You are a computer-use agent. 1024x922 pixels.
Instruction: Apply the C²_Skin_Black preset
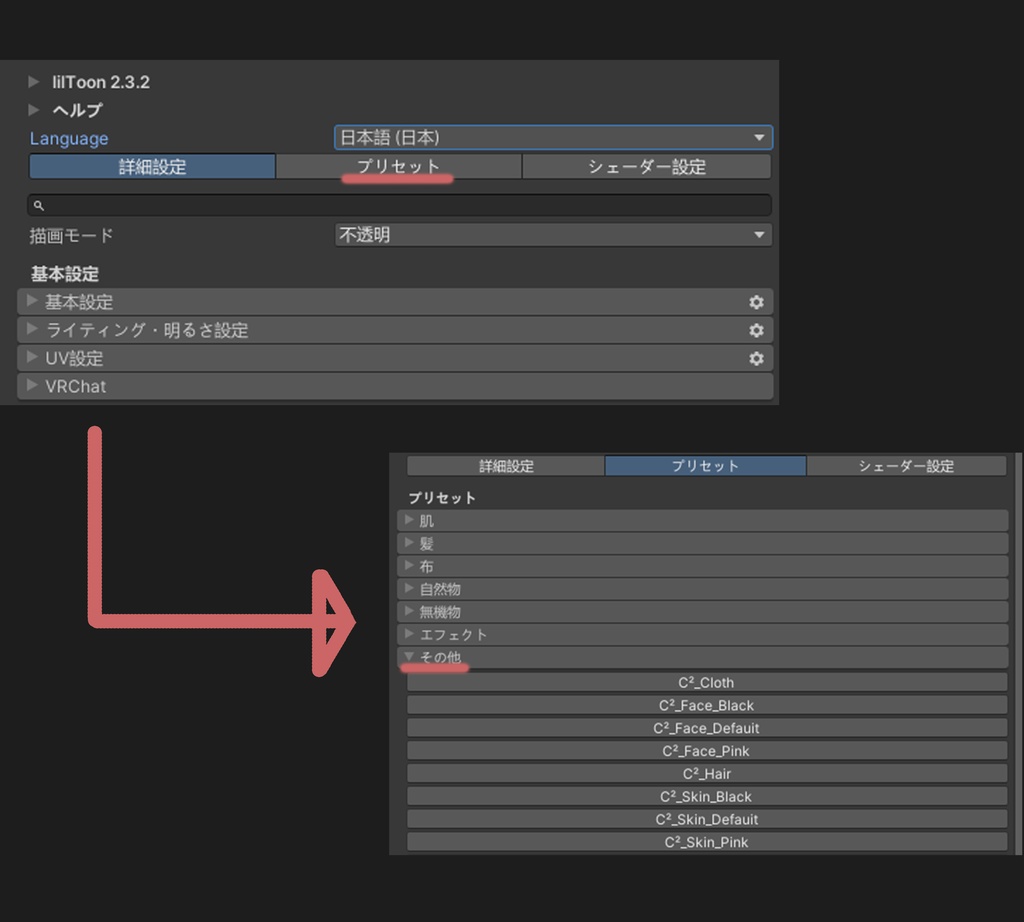click(707, 797)
